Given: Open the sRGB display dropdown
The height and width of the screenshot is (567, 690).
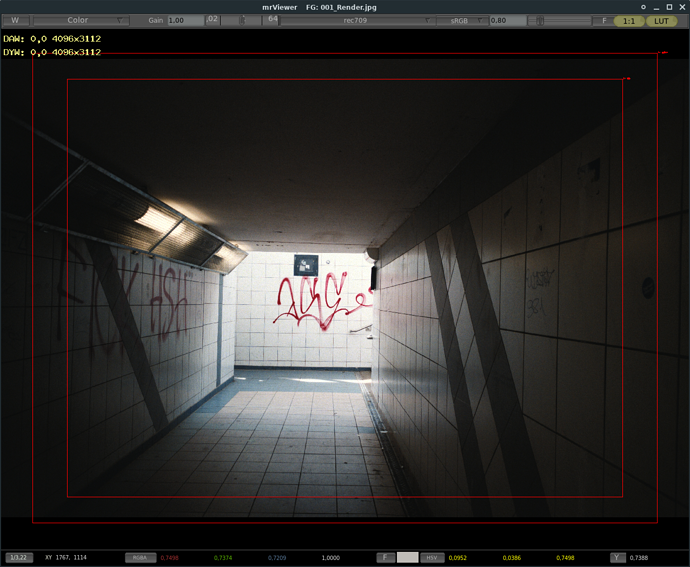Looking at the screenshot, I should 462,20.
